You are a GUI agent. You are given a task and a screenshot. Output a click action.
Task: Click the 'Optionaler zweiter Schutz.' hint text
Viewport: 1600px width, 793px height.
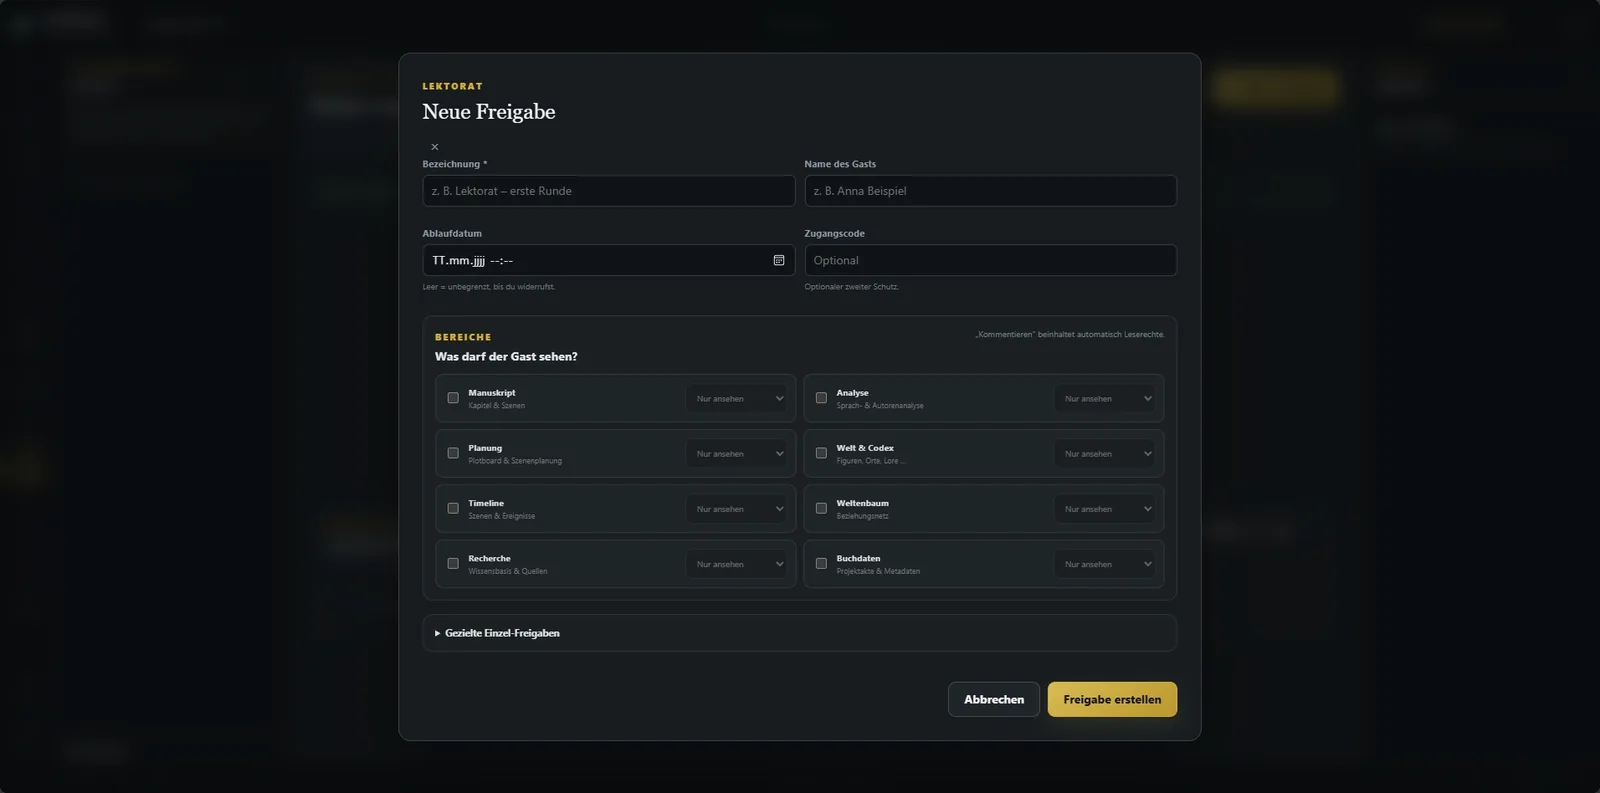(x=852, y=287)
